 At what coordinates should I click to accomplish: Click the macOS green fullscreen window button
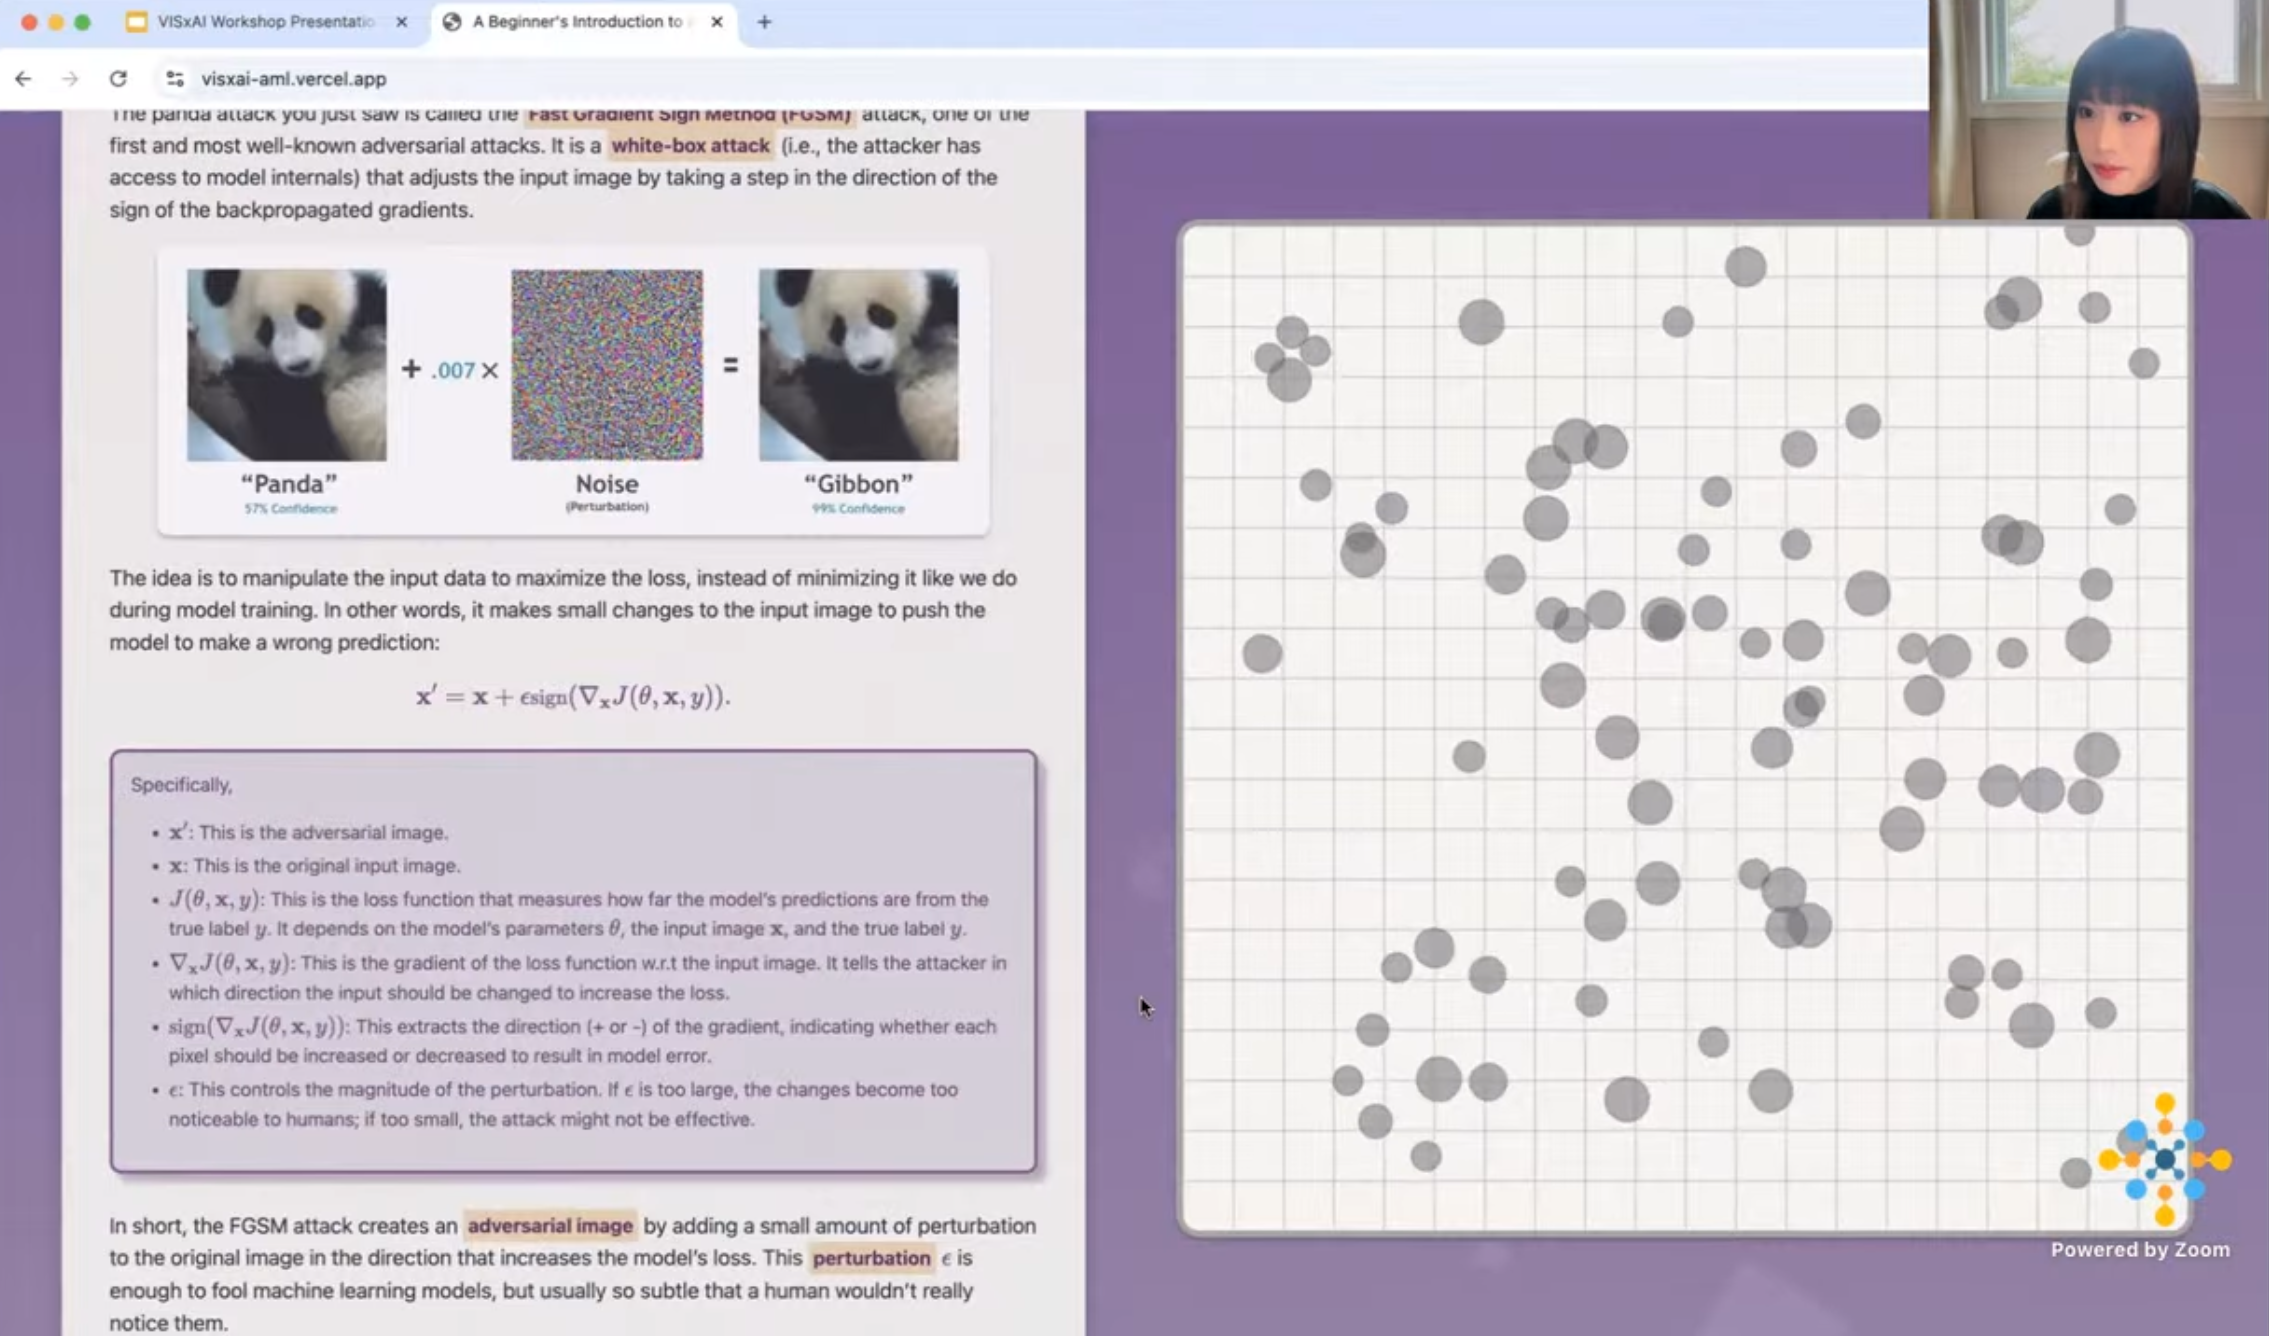82,22
